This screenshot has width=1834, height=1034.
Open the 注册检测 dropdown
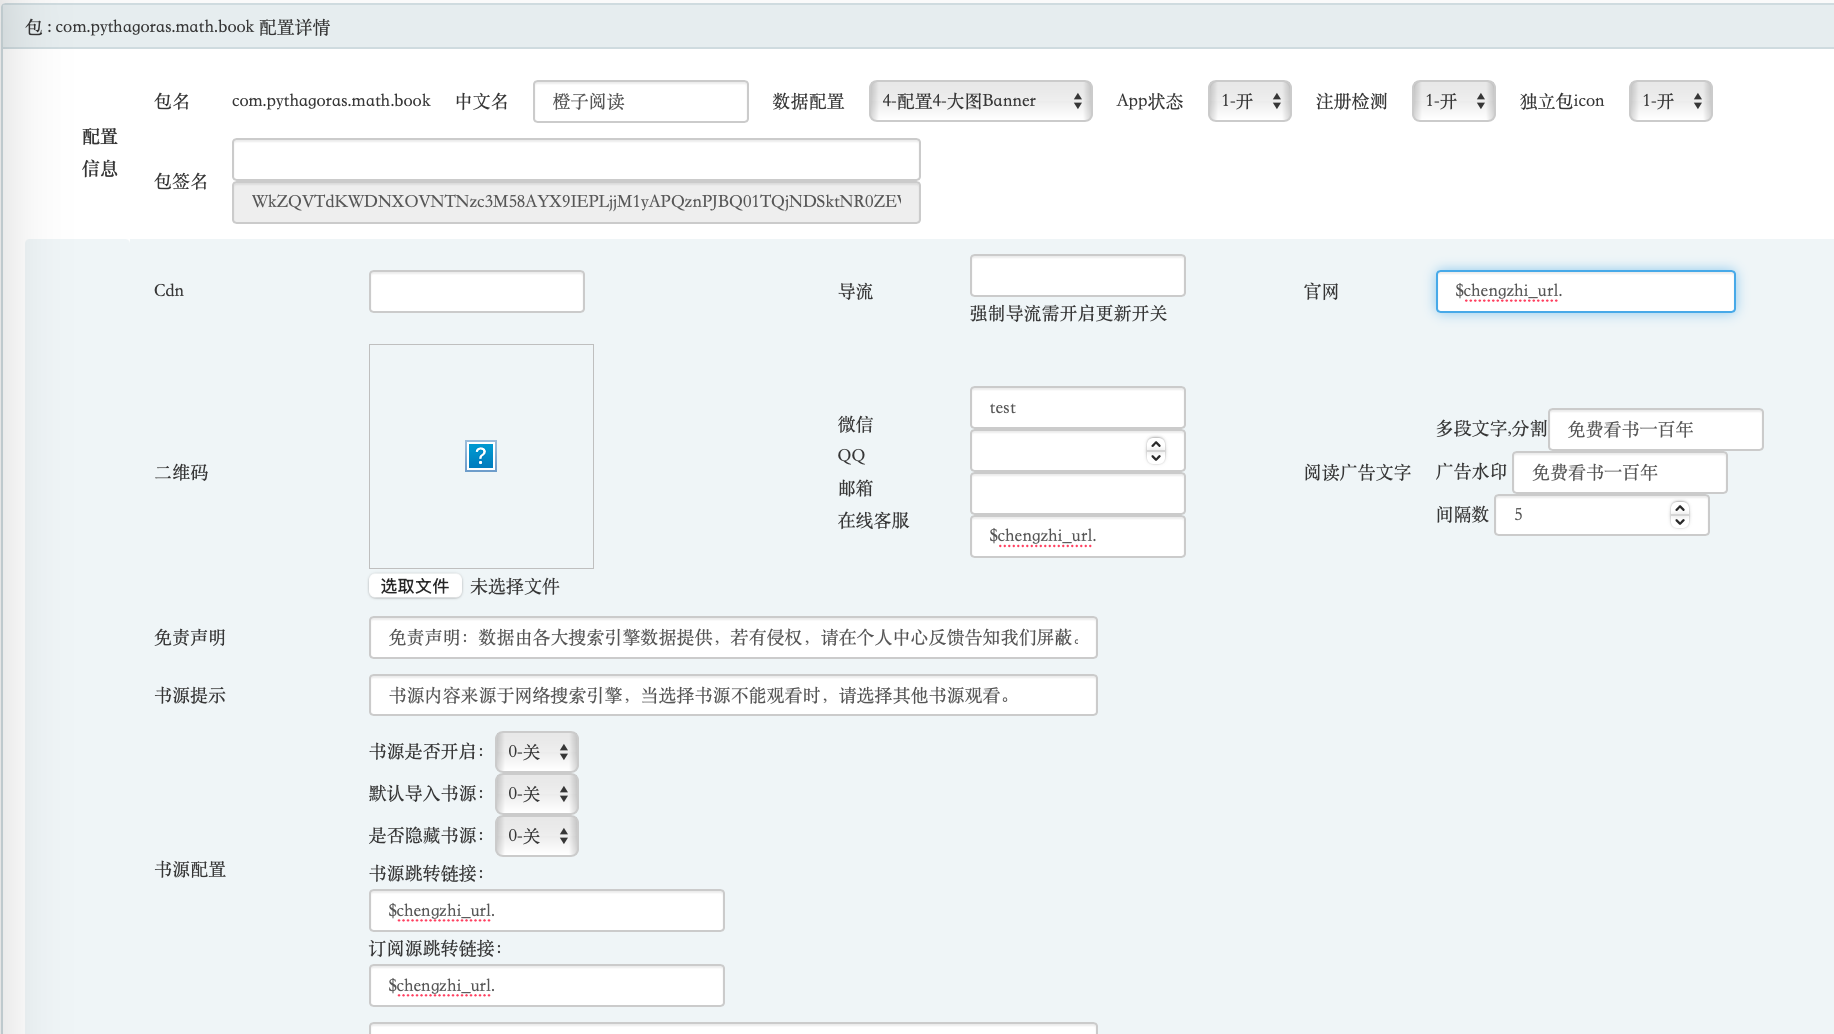pos(1453,101)
